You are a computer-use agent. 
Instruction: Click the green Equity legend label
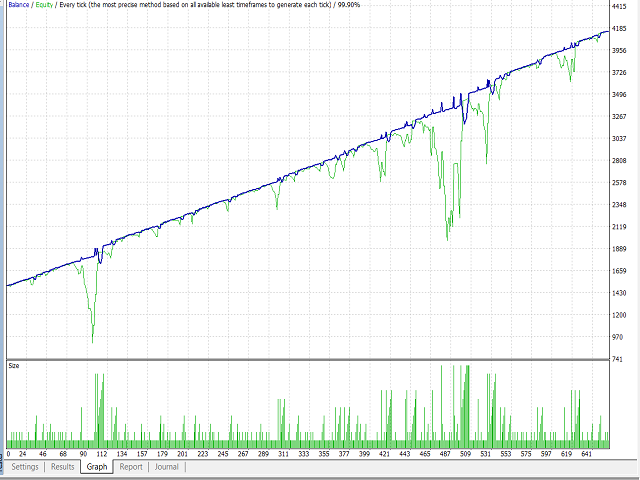pos(44,5)
